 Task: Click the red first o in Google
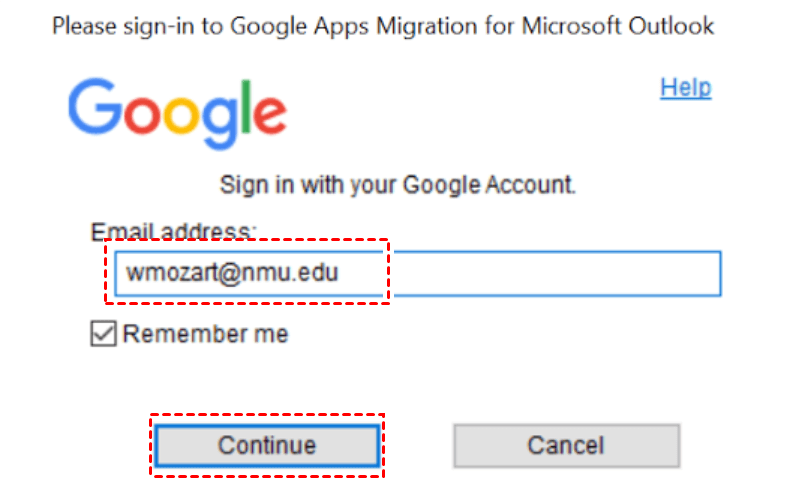[x=141, y=113]
